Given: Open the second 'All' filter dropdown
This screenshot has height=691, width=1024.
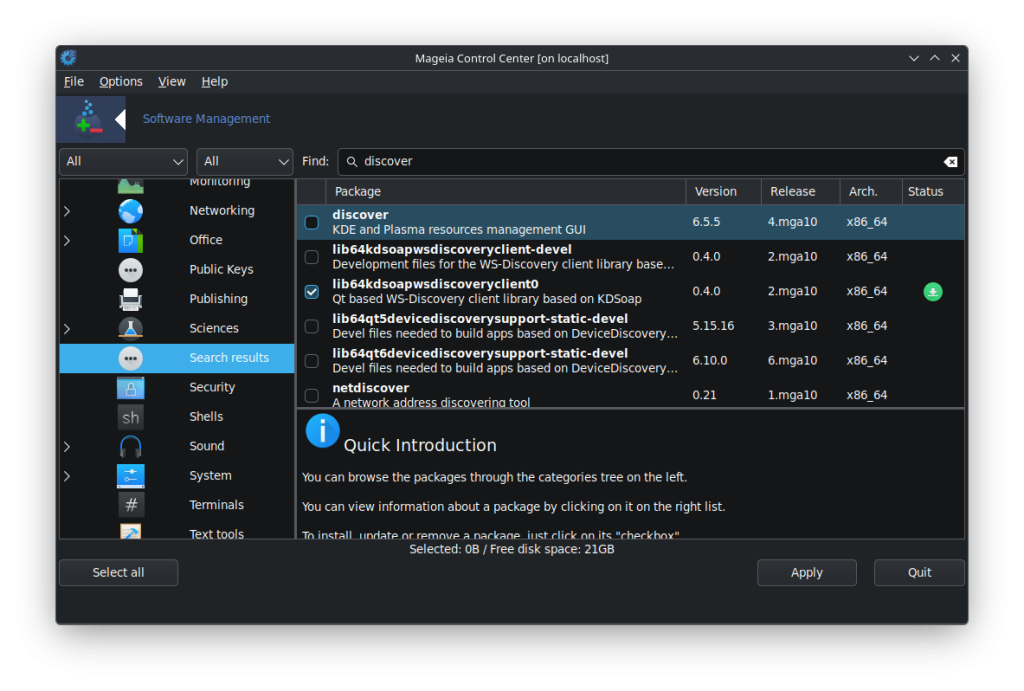Looking at the screenshot, I should [244, 162].
